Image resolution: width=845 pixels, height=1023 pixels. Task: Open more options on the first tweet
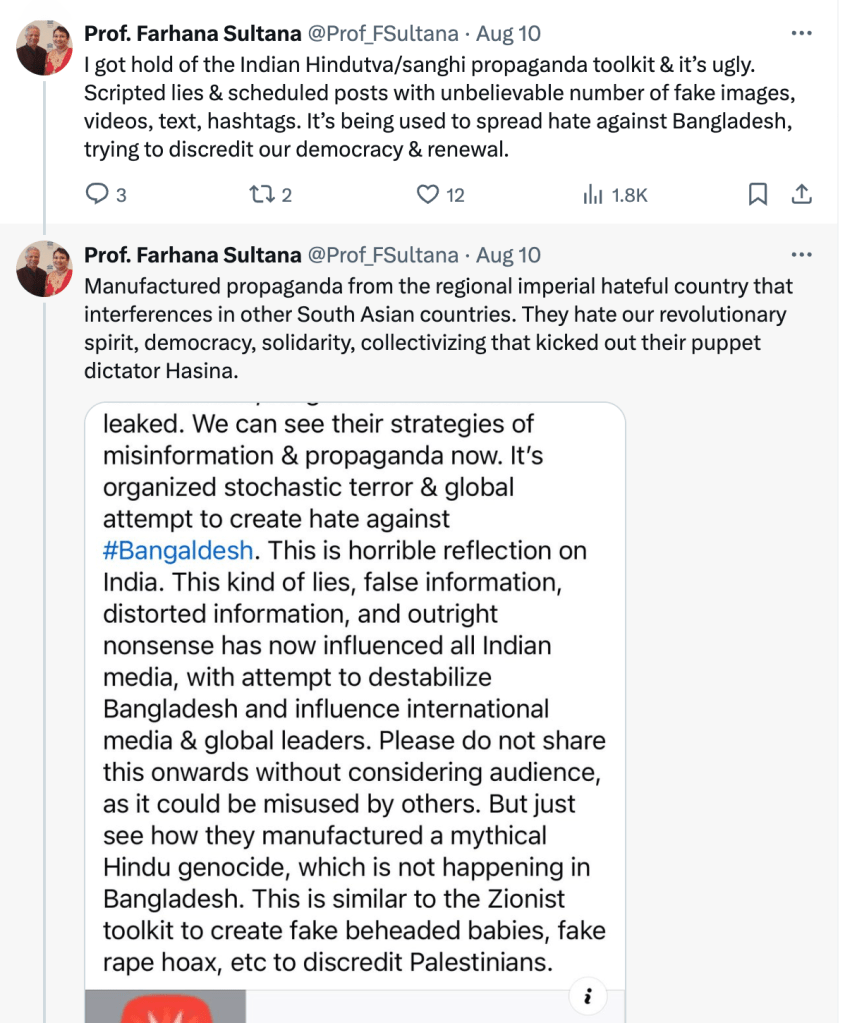[801, 33]
